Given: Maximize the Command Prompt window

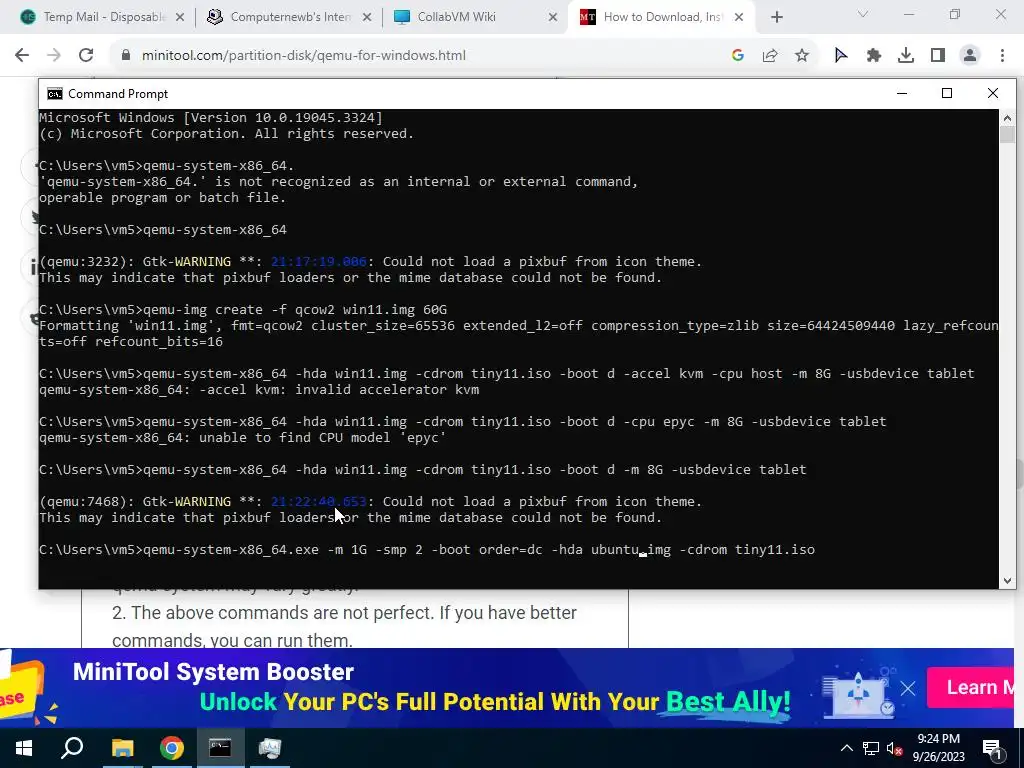Looking at the screenshot, I should 947,93.
